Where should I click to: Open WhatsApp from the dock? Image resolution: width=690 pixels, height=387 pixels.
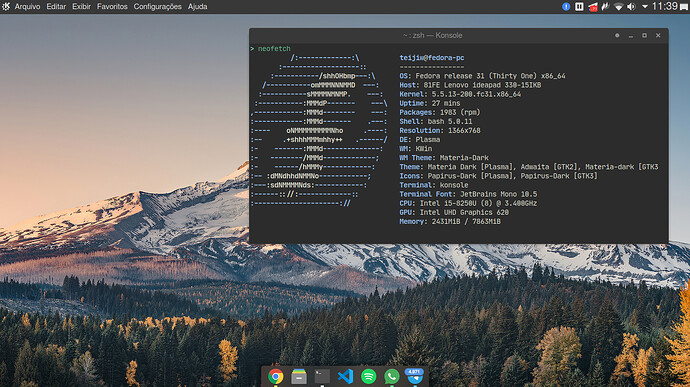click(392, 376)
